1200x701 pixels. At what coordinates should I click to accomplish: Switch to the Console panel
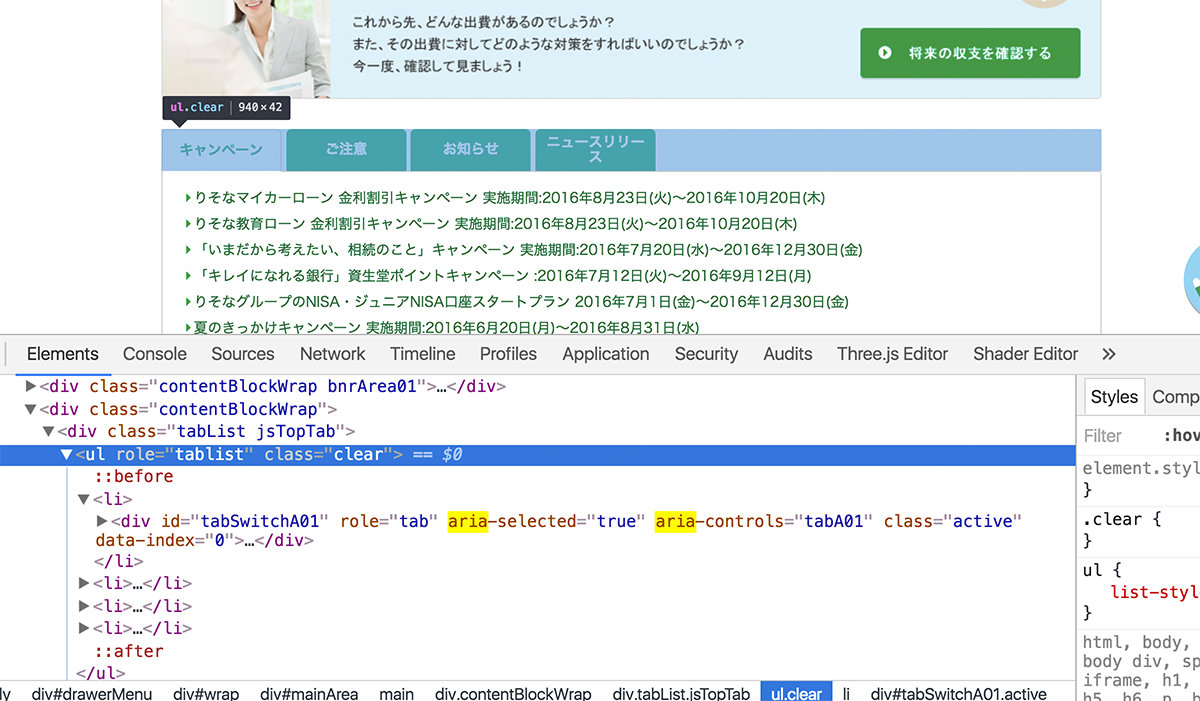point(154,354)
